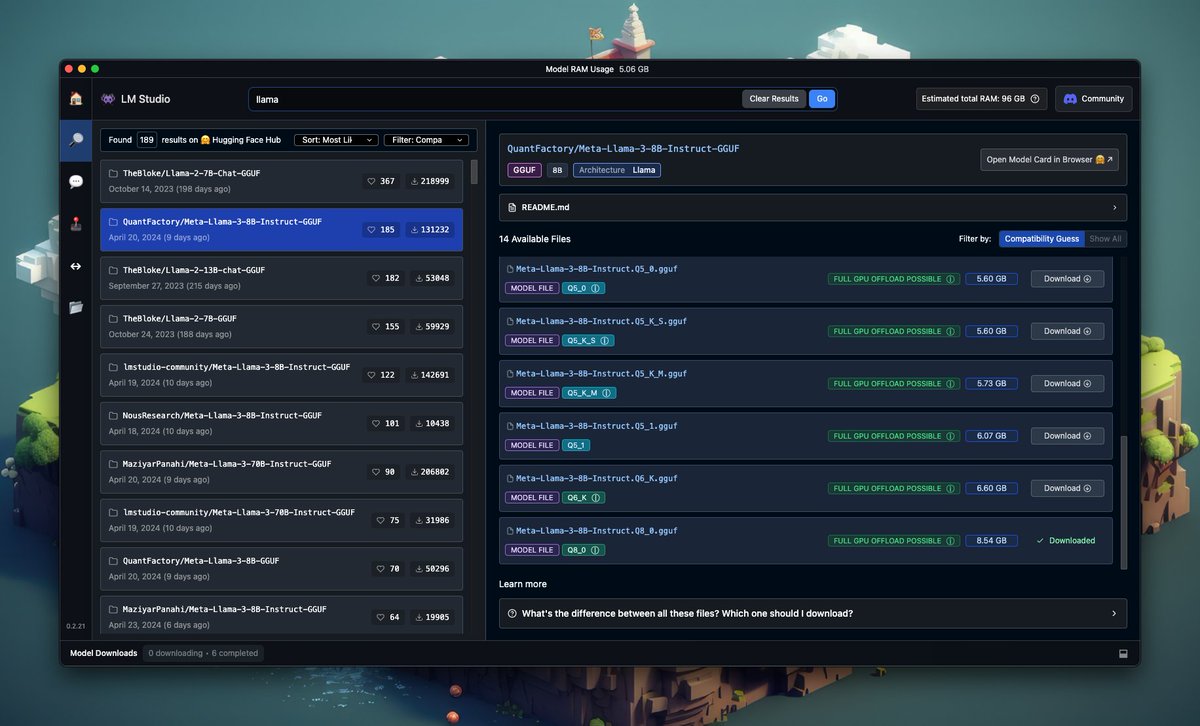Click the llama search input field
Screen dimensions: 1200x726
495,99
